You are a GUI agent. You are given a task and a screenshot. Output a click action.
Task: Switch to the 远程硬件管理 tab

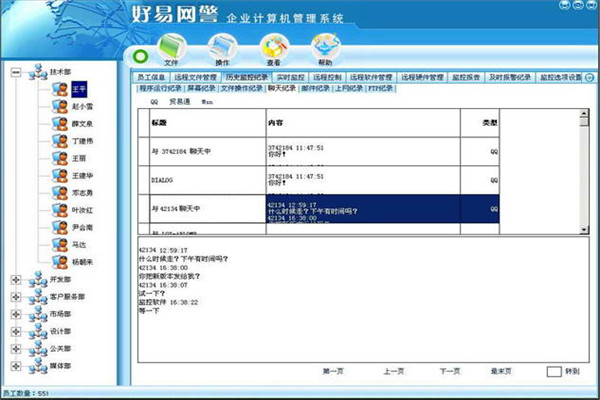point(422,77)
